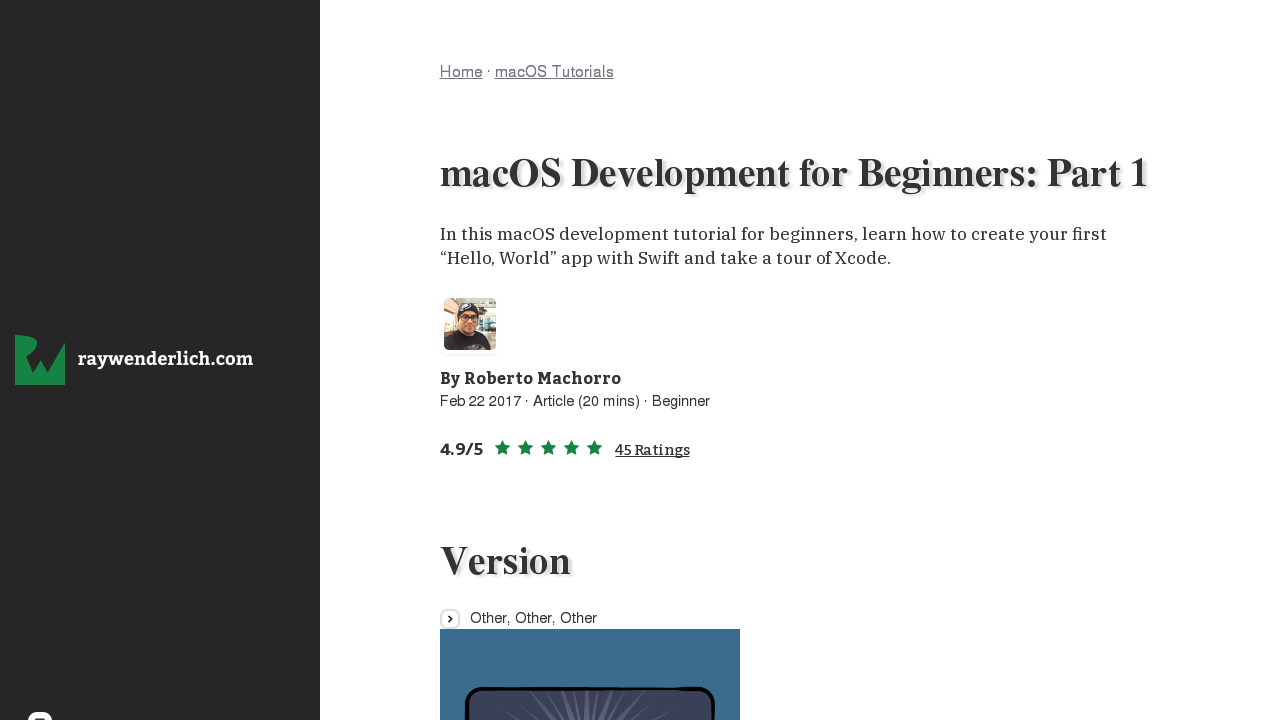Viewport: 1280px width, 720px height.
Task: Click the Version section heading
Action: 506,561
